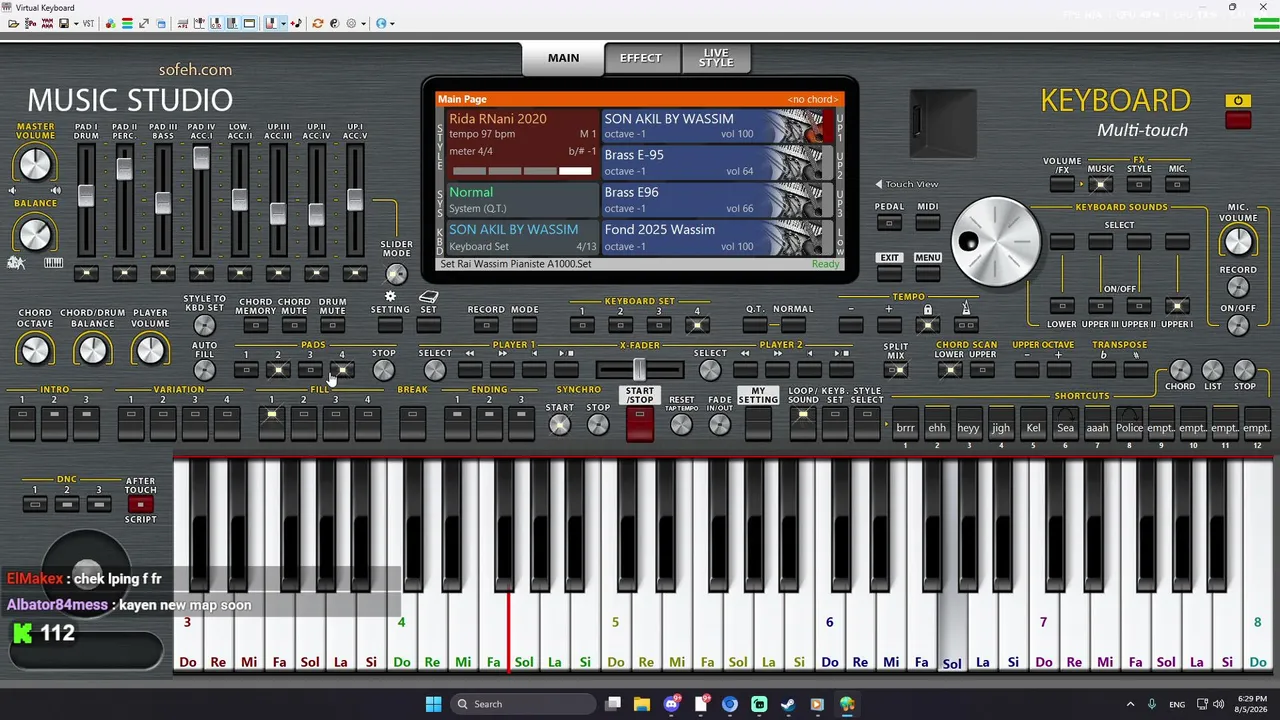Click the Master Volume knob
This screenshot has width=1280, height=720.
[34, 164]
